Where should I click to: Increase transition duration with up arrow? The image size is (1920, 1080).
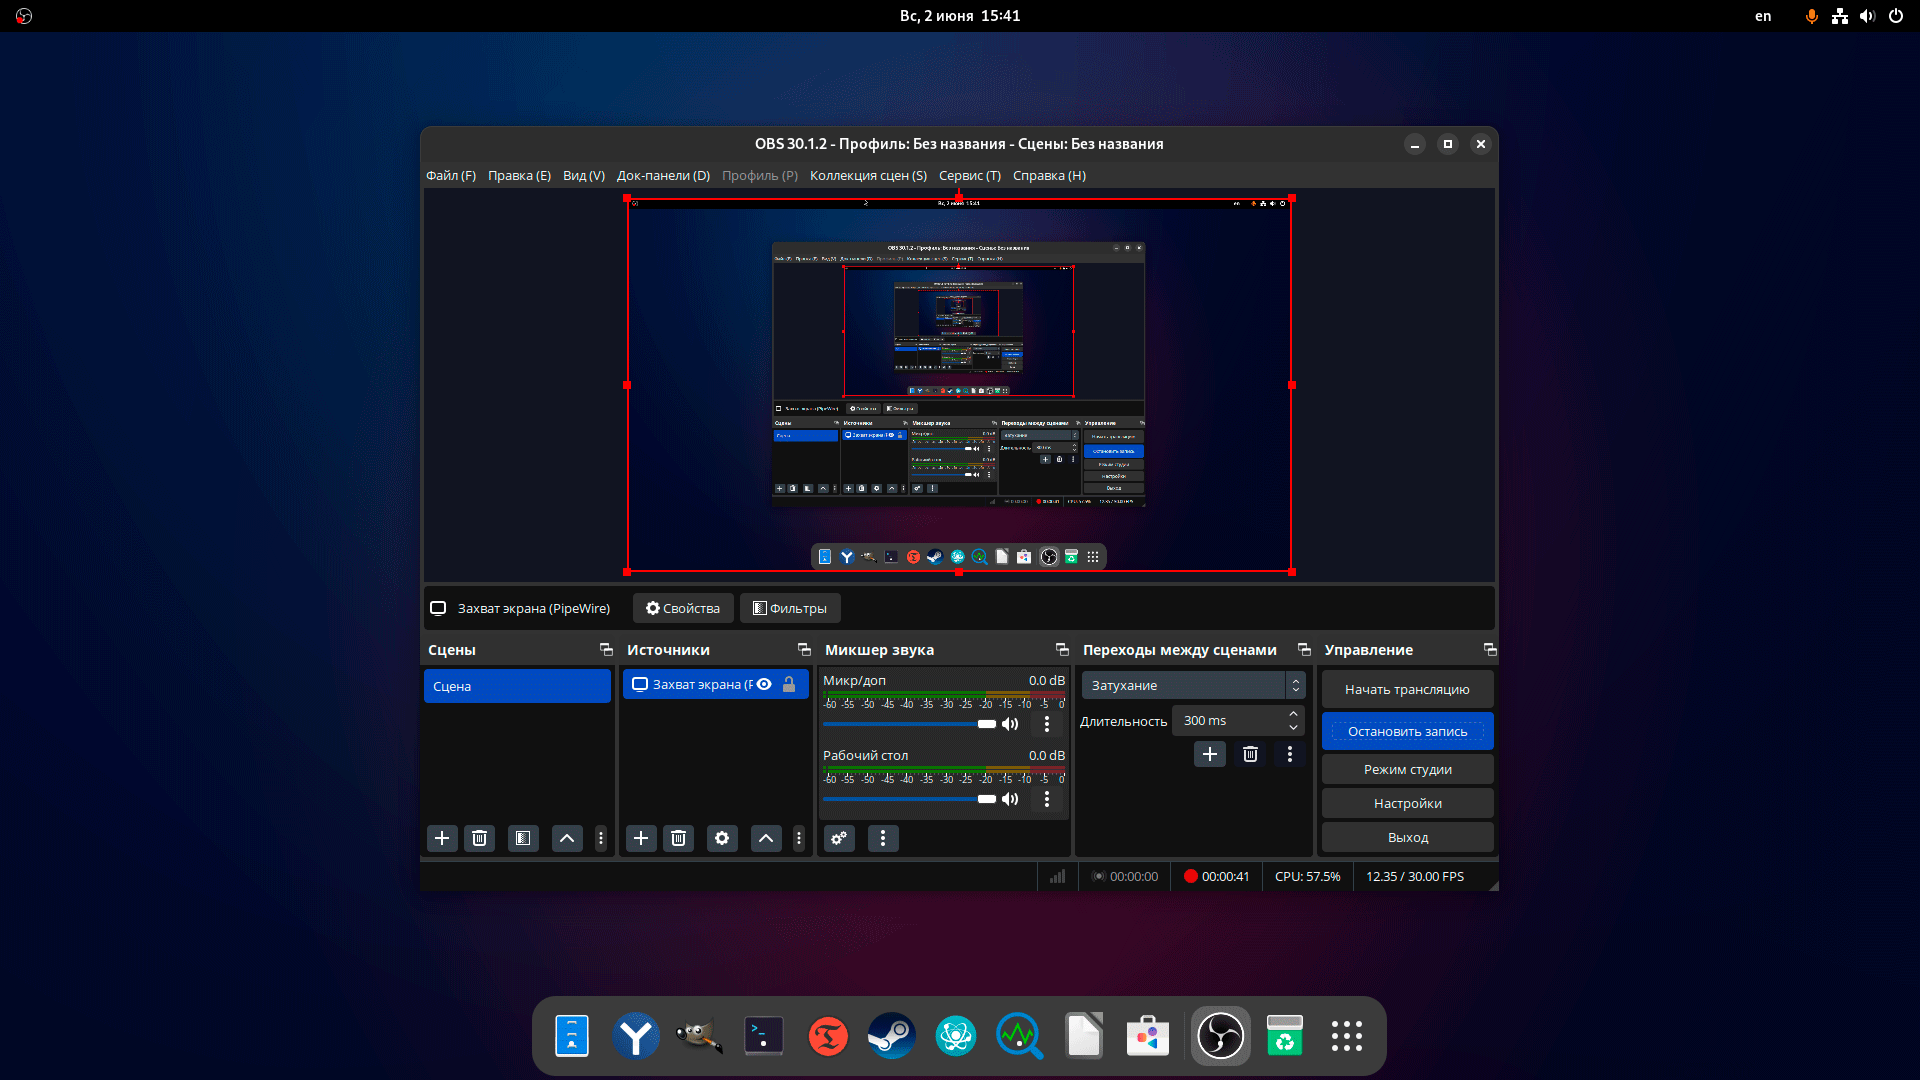point(1293,714)
